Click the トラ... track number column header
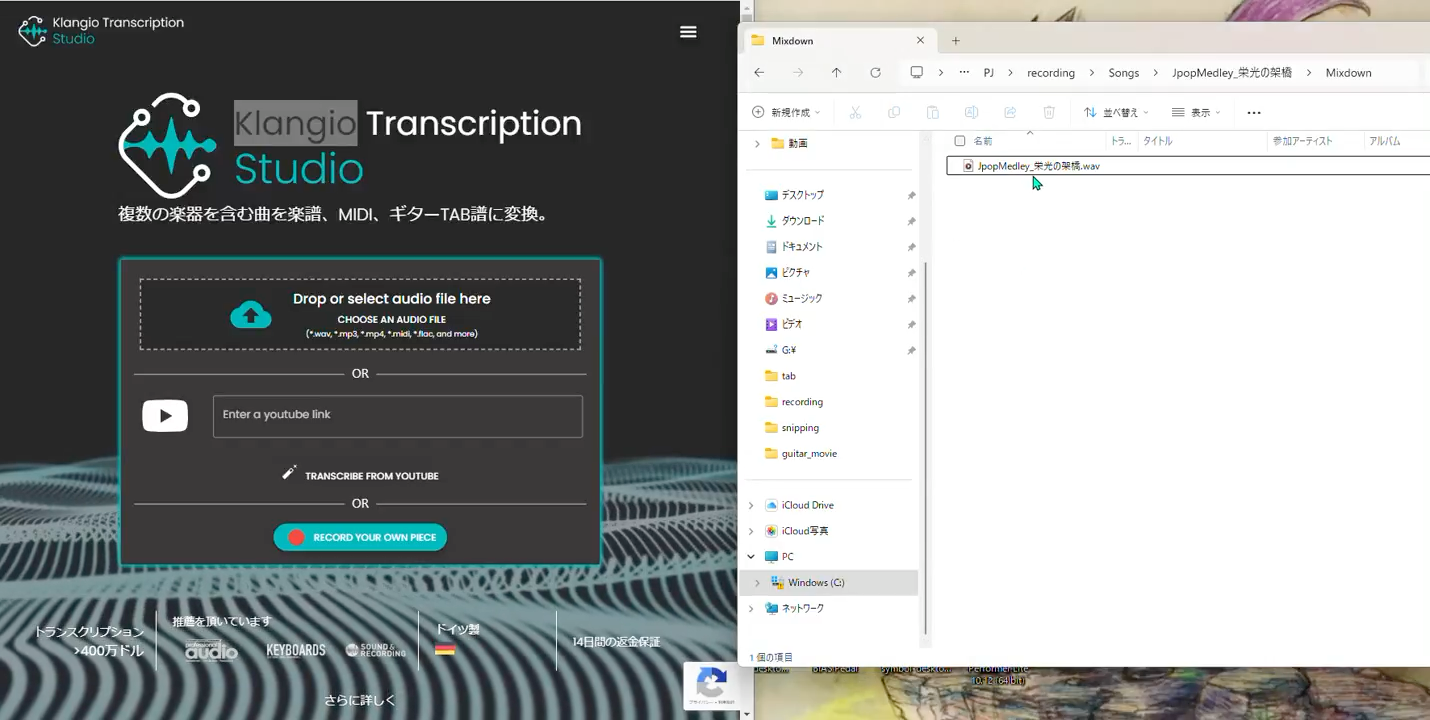The height and width of the screenshot is (720, 1430). [1121, 141]
